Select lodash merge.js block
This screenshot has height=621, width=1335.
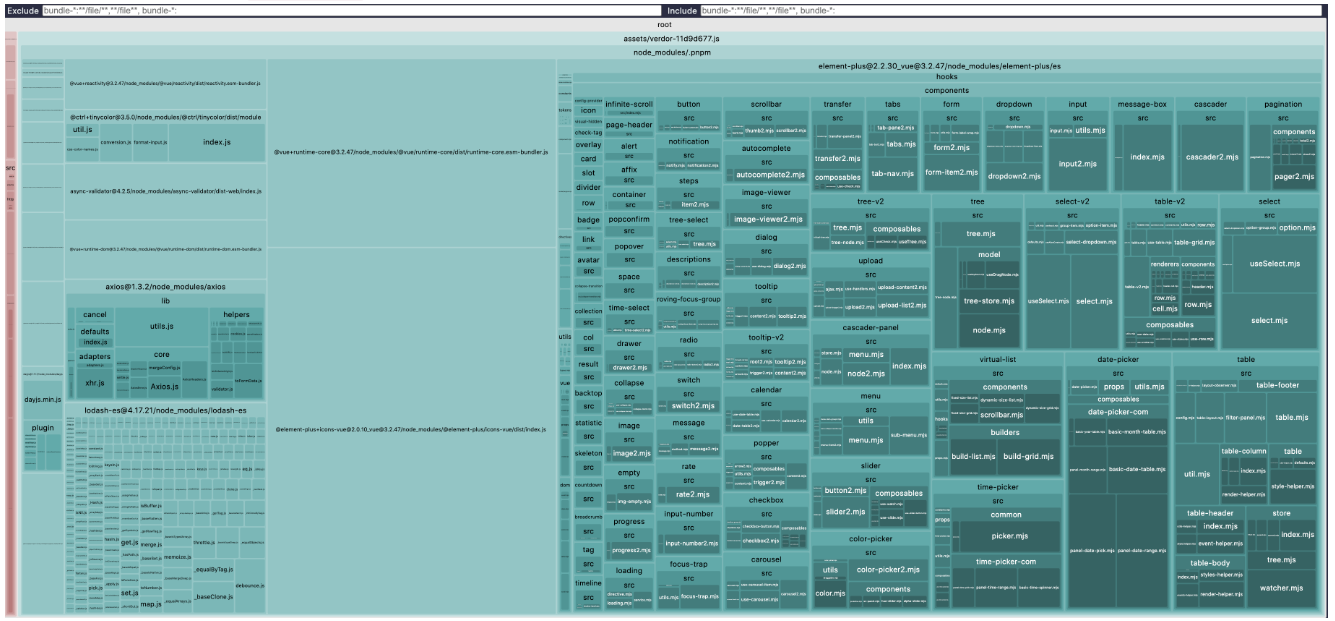click(151, 544)
